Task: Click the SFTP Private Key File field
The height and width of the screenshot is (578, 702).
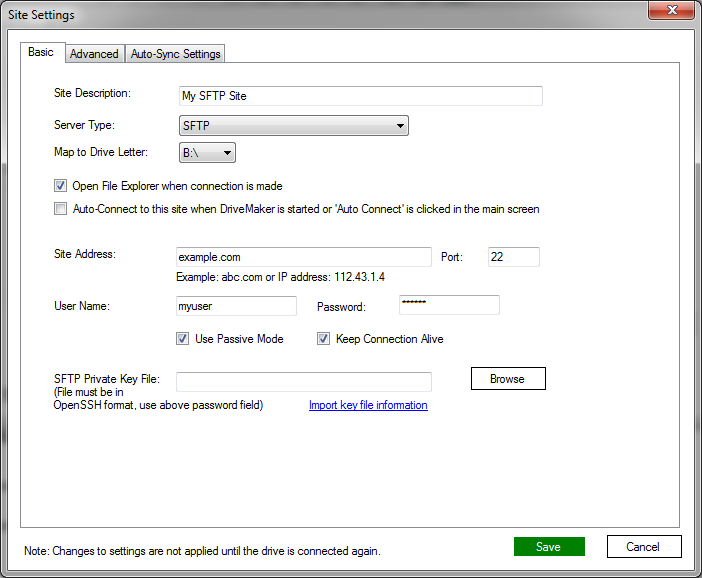Action: [303, 381]
